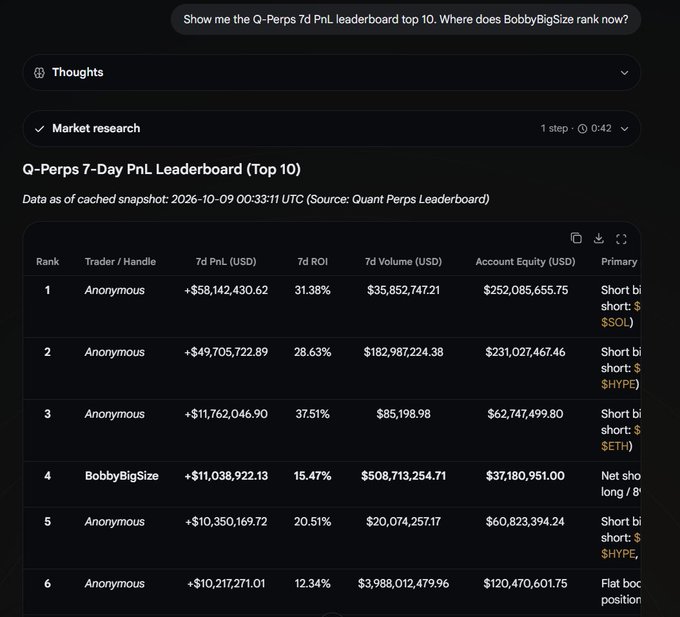
Task: Open the table in fullscreen view
Action: 621,239
